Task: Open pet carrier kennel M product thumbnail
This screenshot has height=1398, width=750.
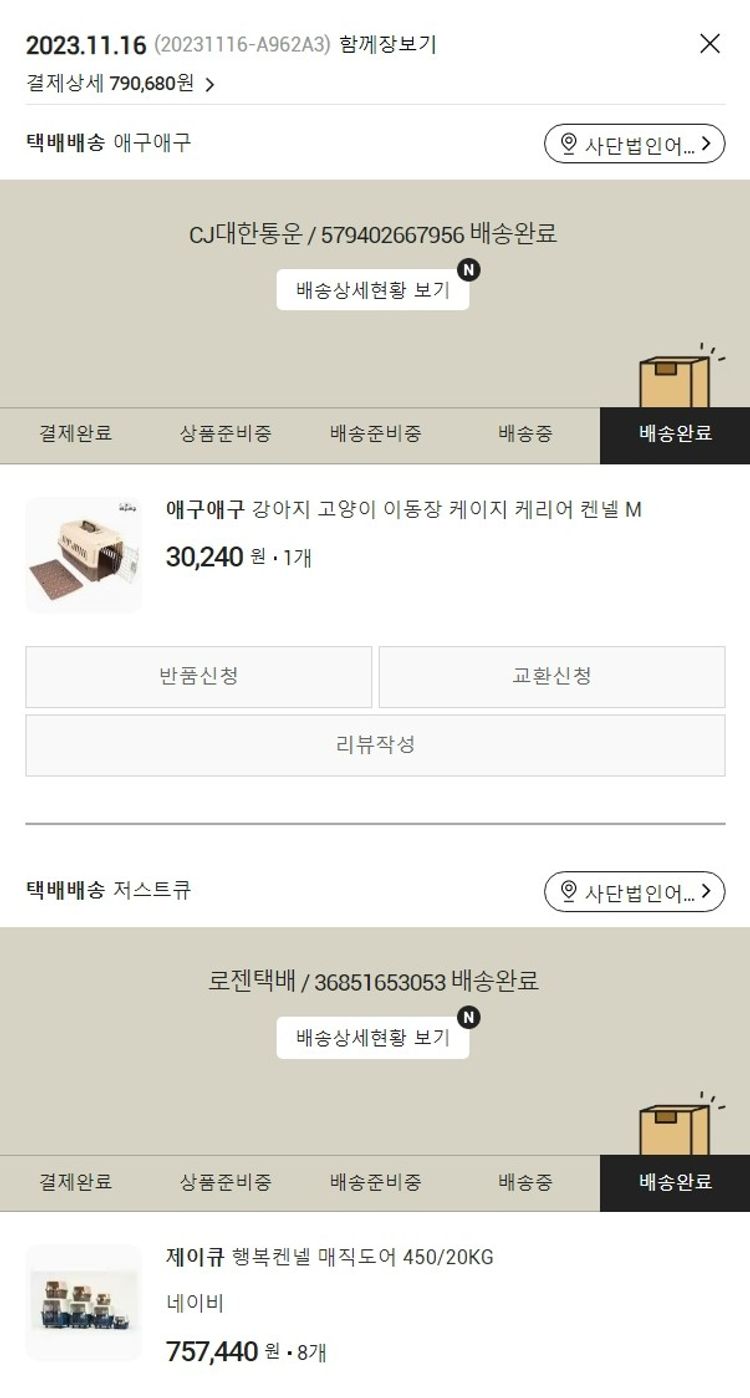Action: pyautogui.click(x=84, y=555)
